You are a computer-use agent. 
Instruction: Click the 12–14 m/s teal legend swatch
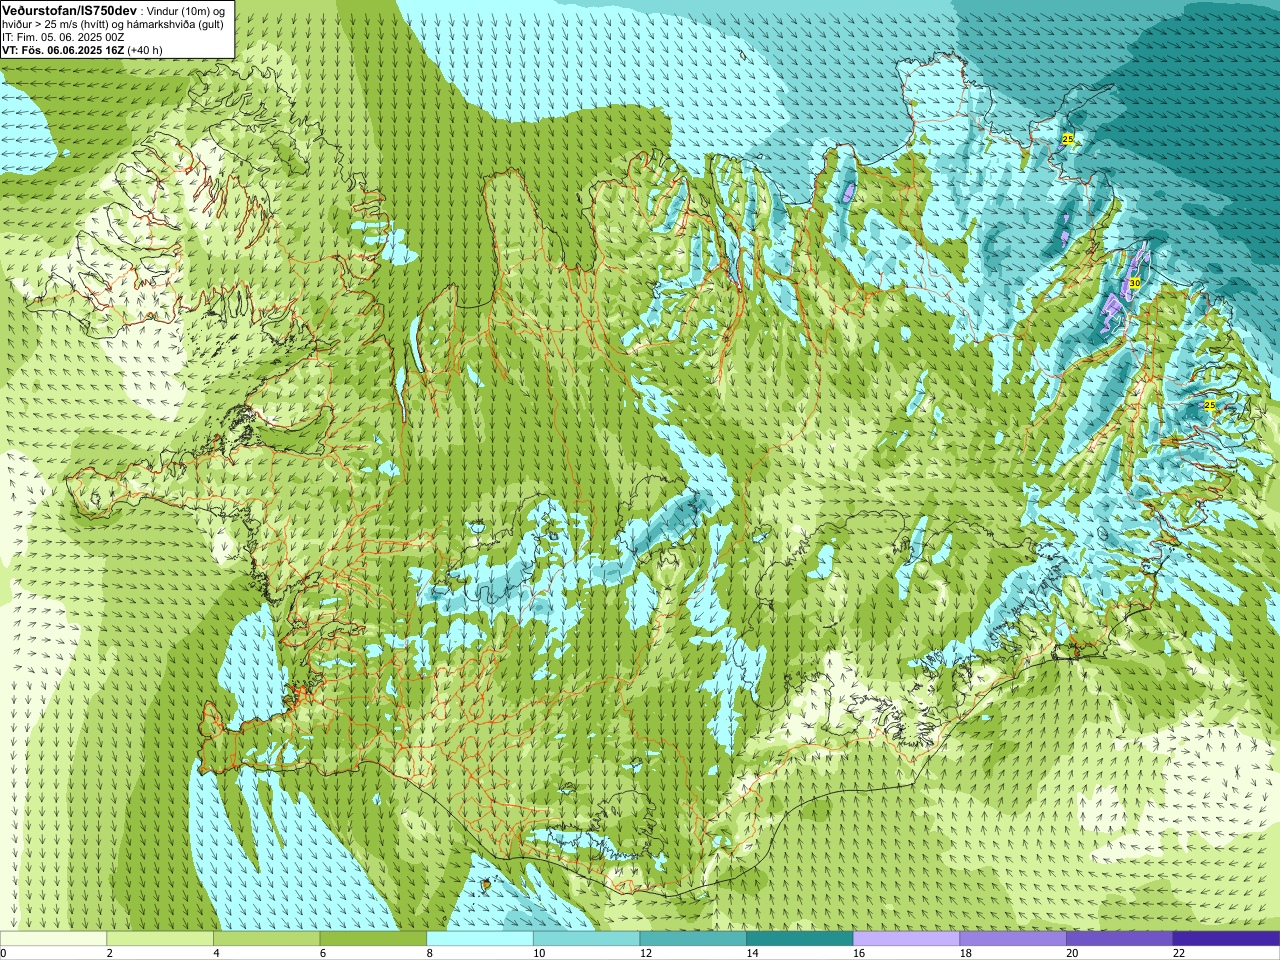[693, 938]
